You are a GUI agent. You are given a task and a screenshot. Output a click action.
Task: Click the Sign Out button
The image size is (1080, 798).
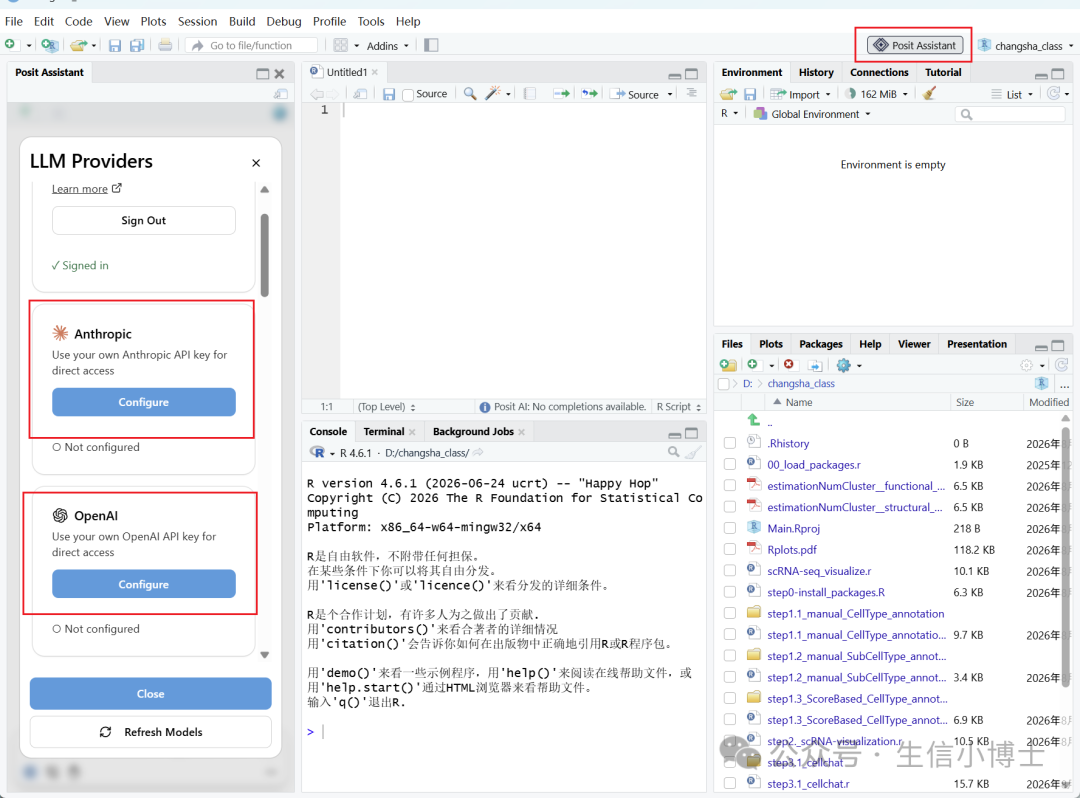pyautogui.click(x=143, y=220)
